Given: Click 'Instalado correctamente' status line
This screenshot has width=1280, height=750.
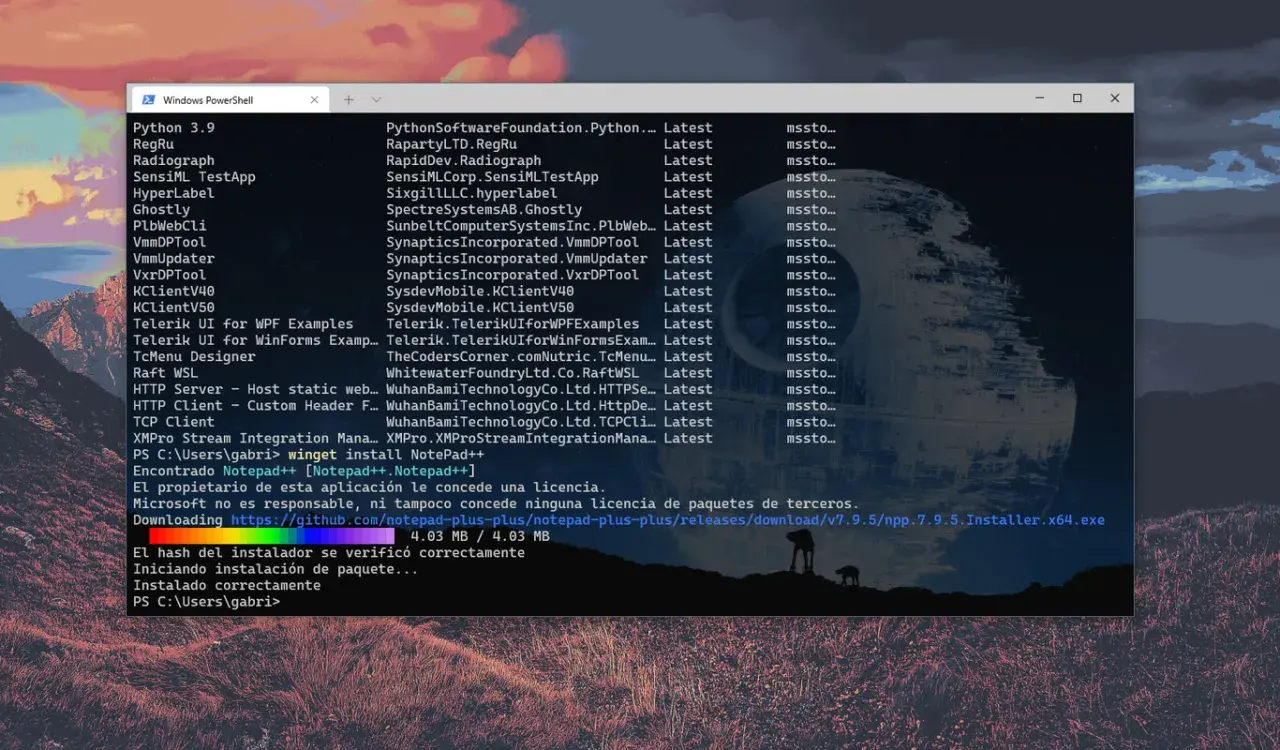Looking at the screenshot, I should pyautogui.click(x=227, y=586).
